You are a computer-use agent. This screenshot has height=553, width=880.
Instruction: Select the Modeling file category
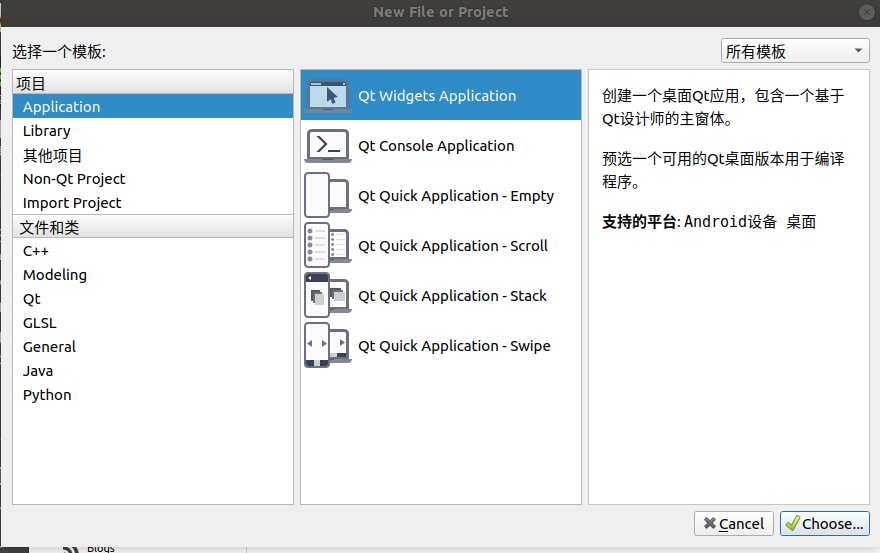[x=153, y=275]
